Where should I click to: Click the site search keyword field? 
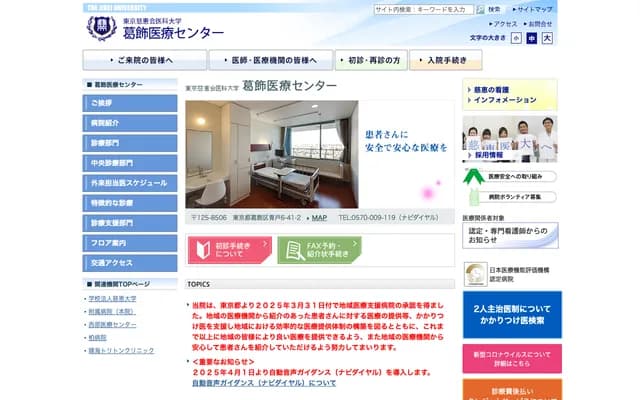(x=424, y=9)
